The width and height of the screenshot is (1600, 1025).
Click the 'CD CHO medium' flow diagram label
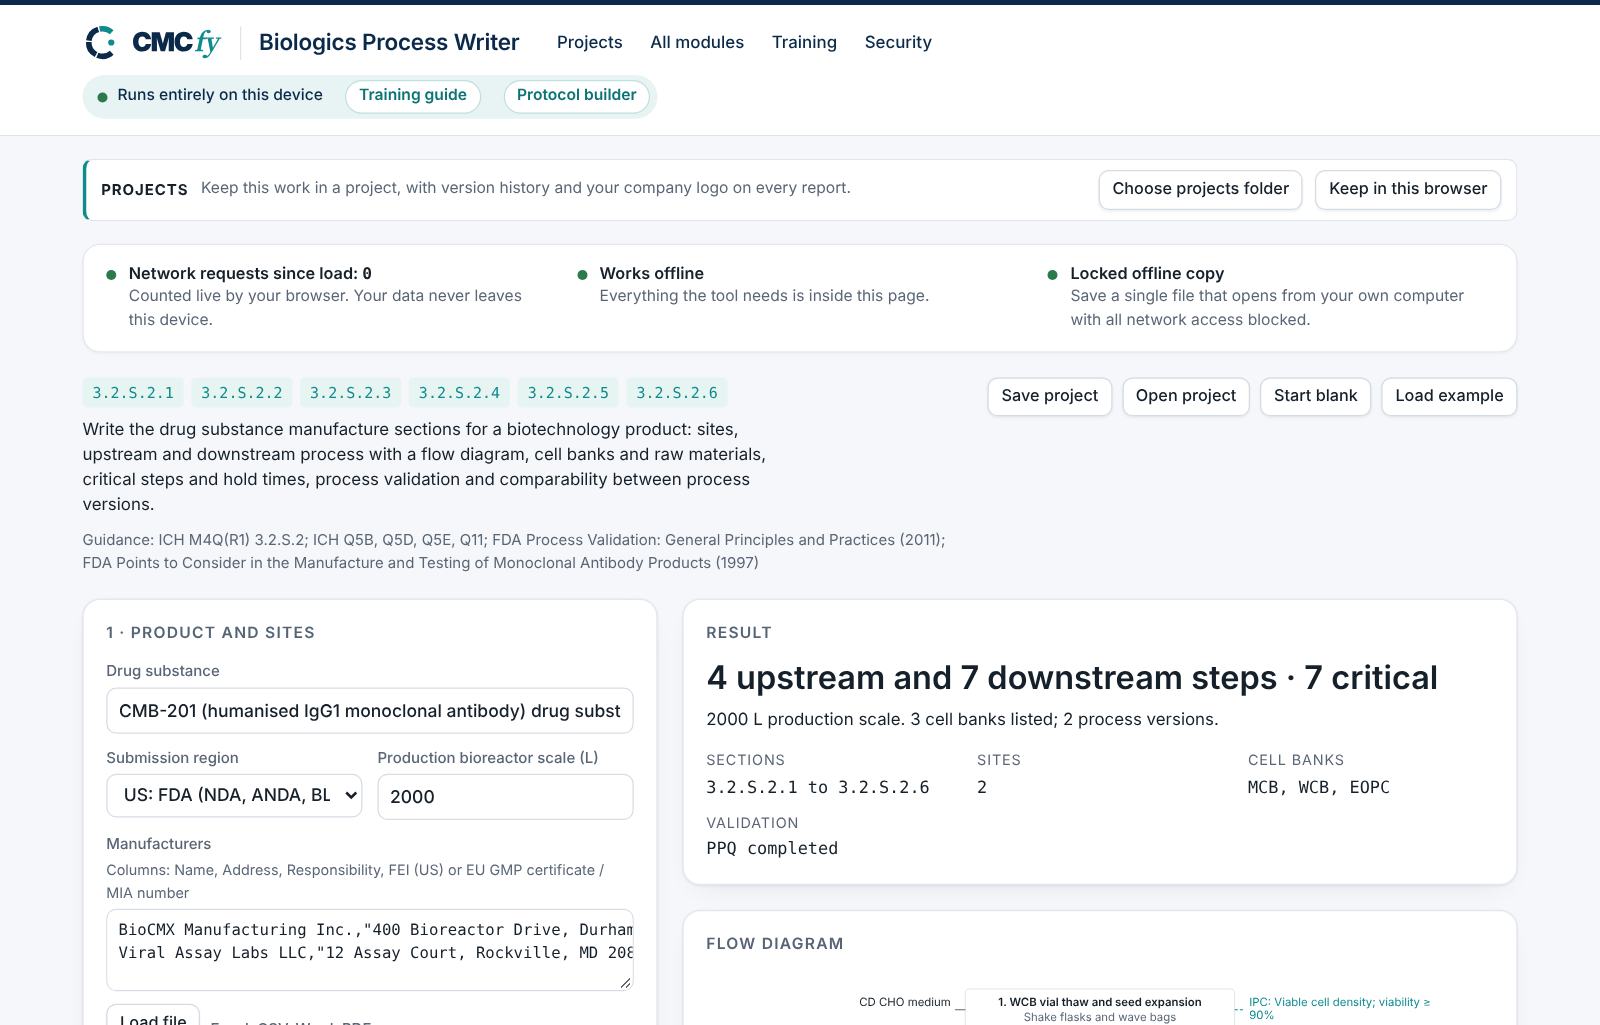coord(904,1002)
